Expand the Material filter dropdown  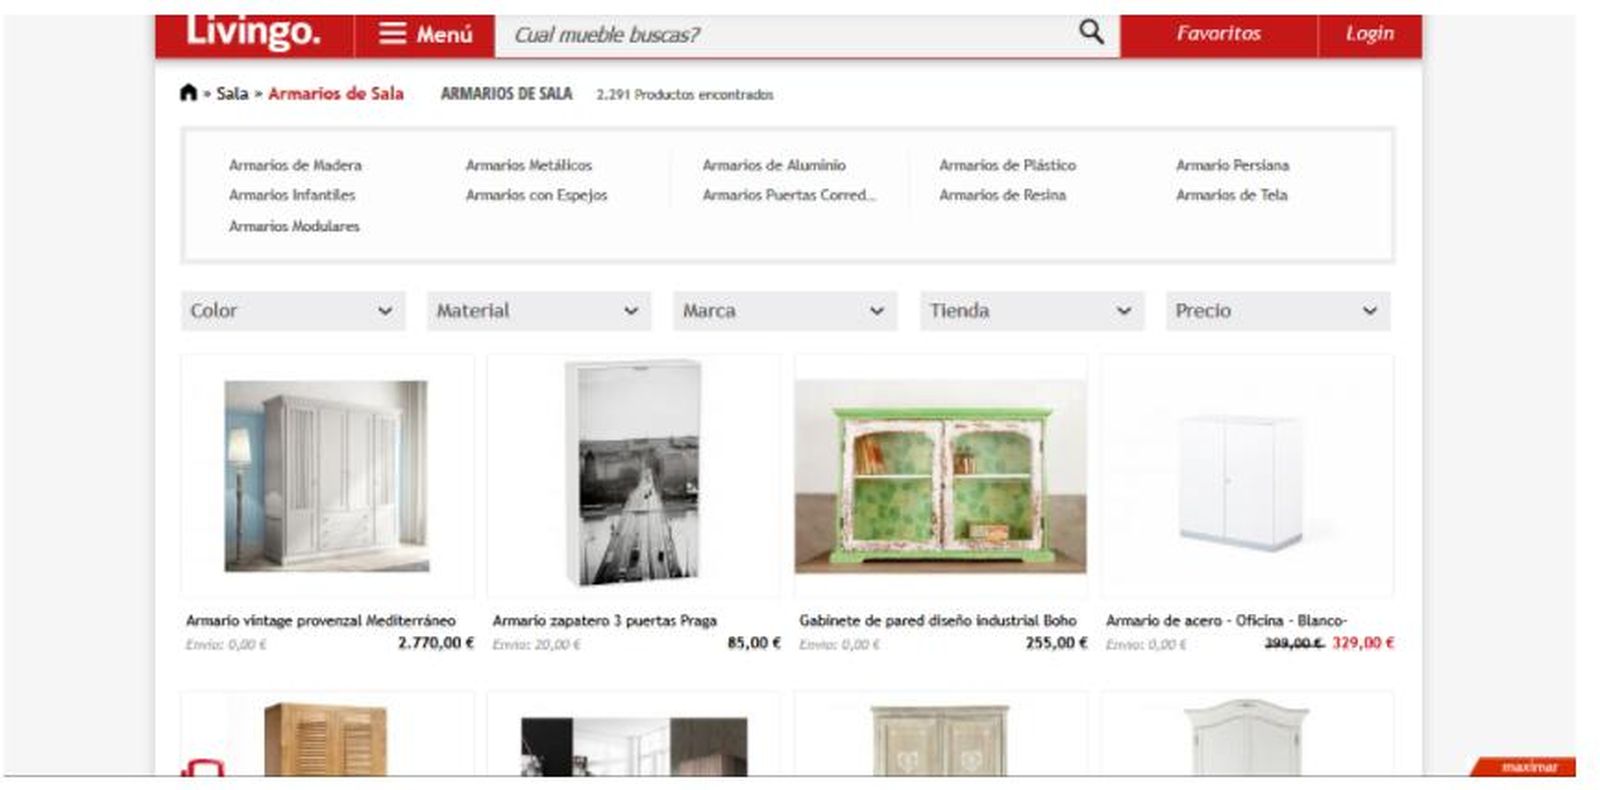[538, 311]
